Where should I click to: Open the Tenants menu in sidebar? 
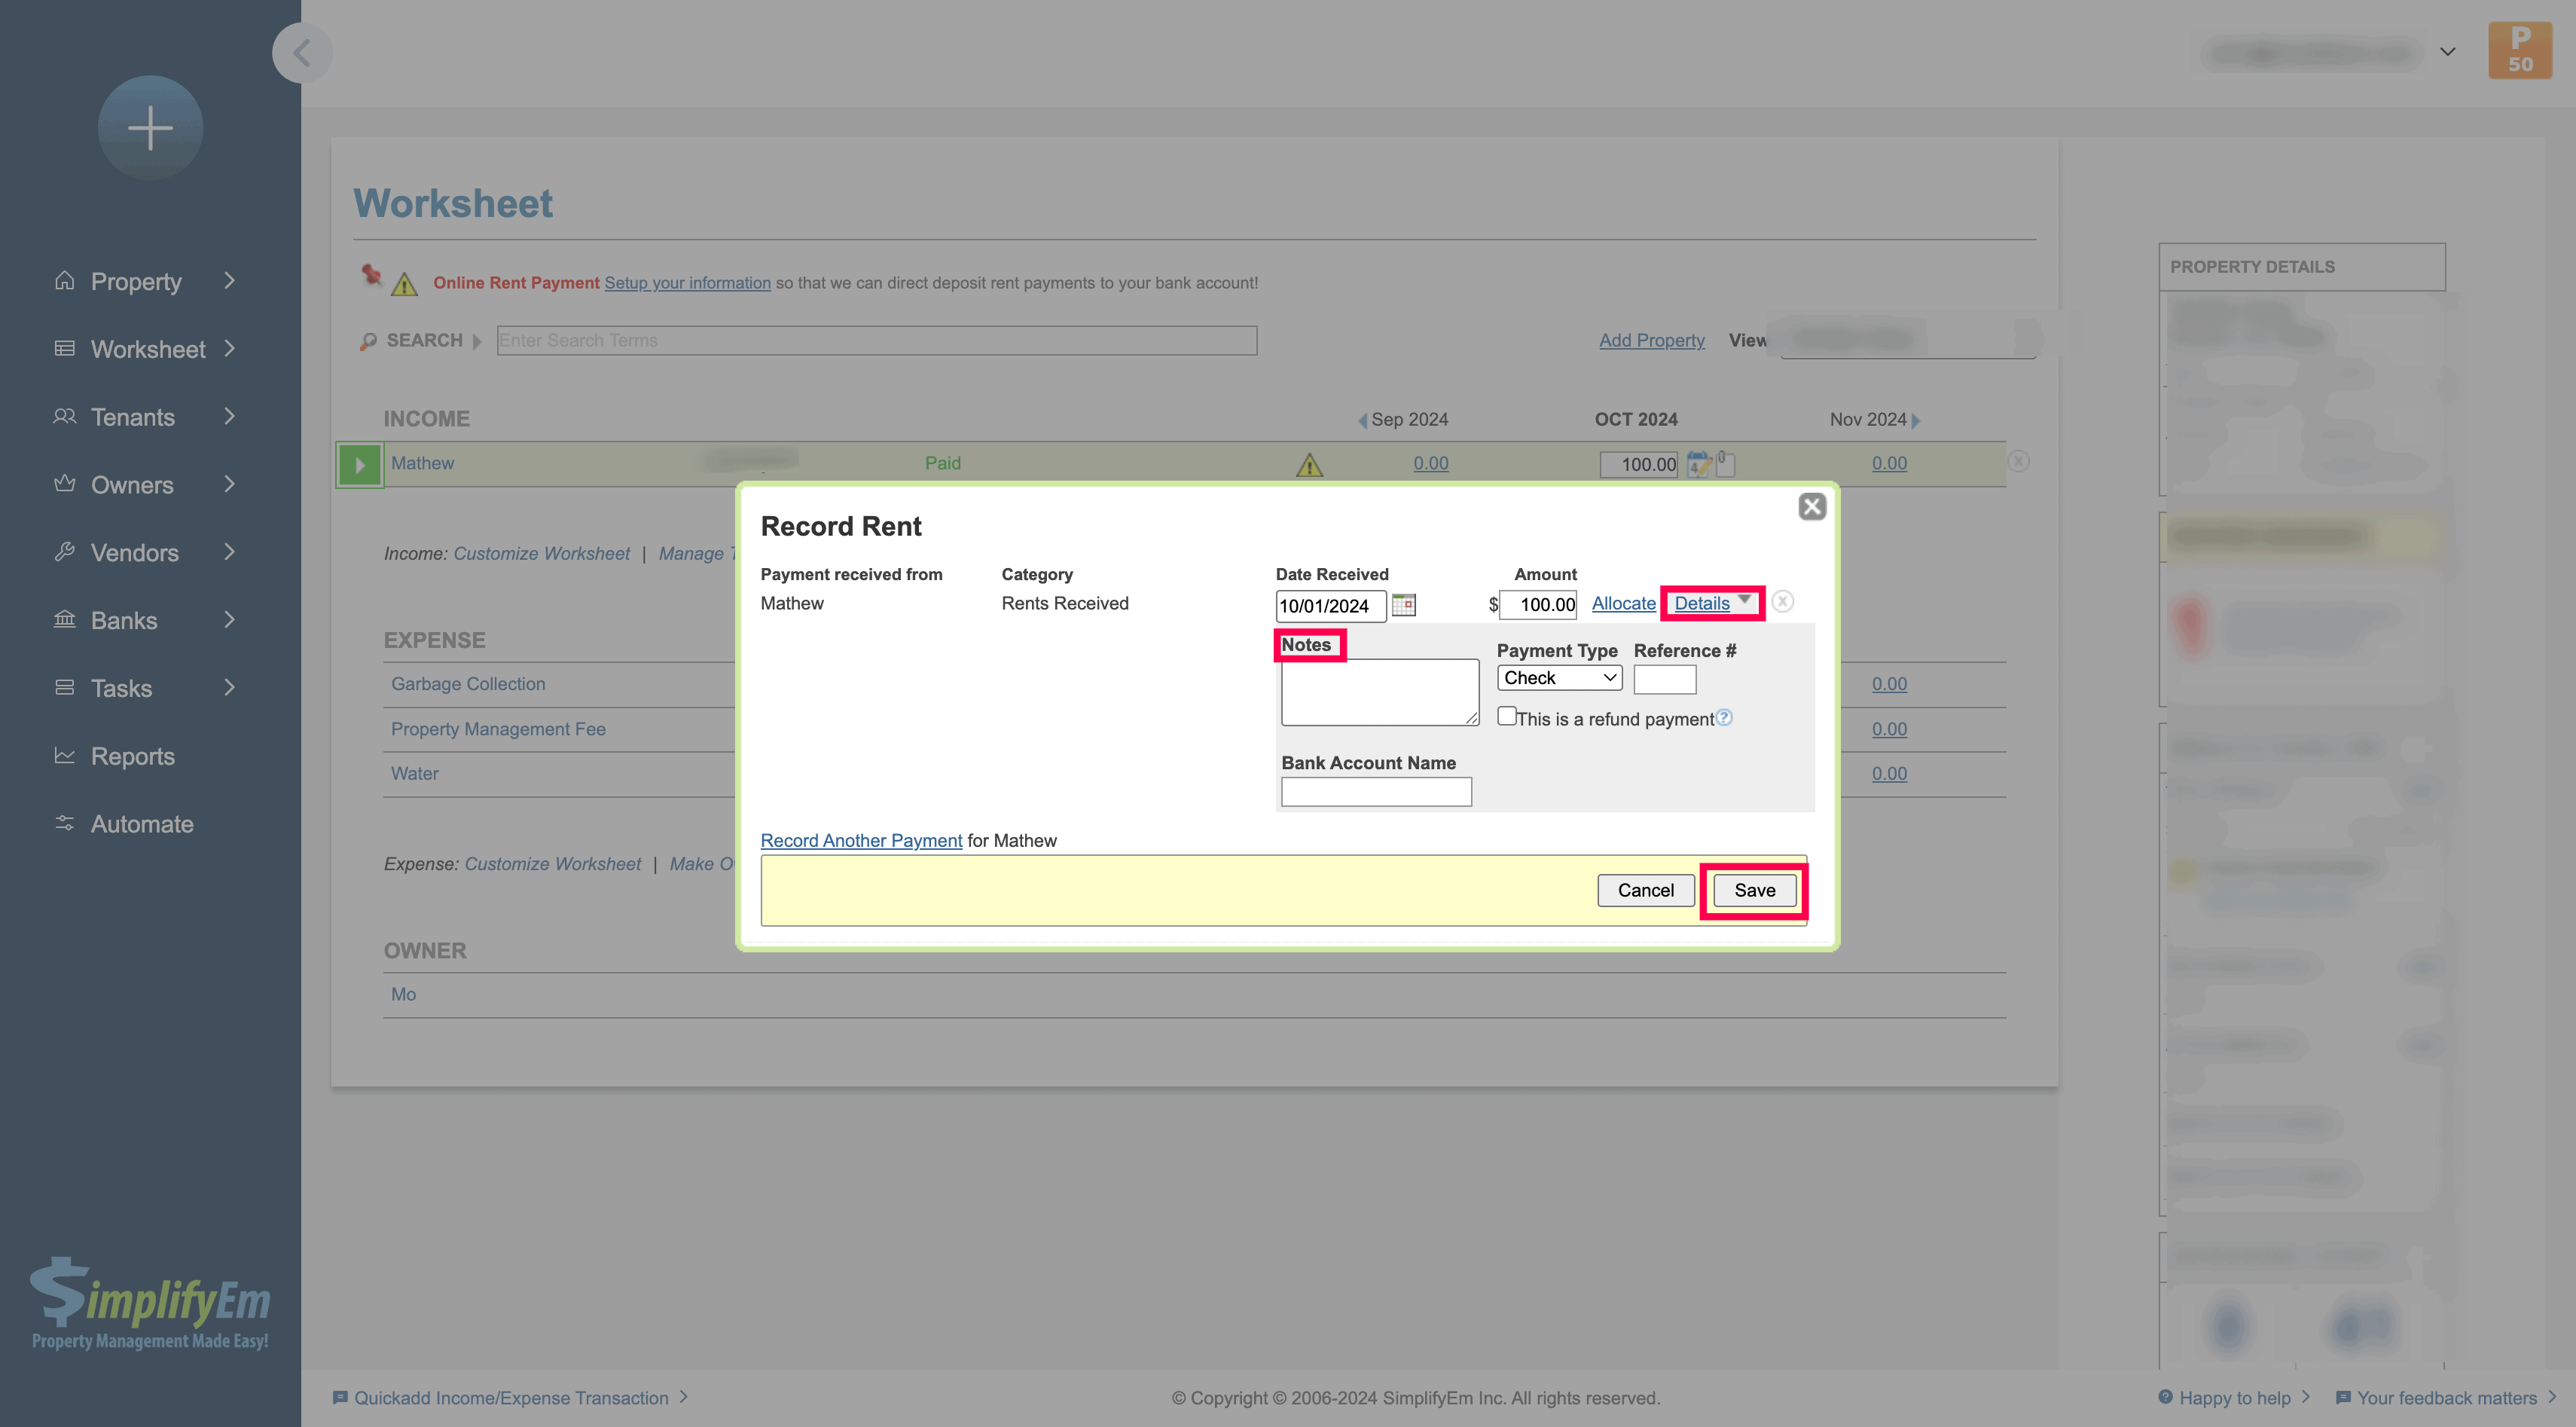click(133, 417)
